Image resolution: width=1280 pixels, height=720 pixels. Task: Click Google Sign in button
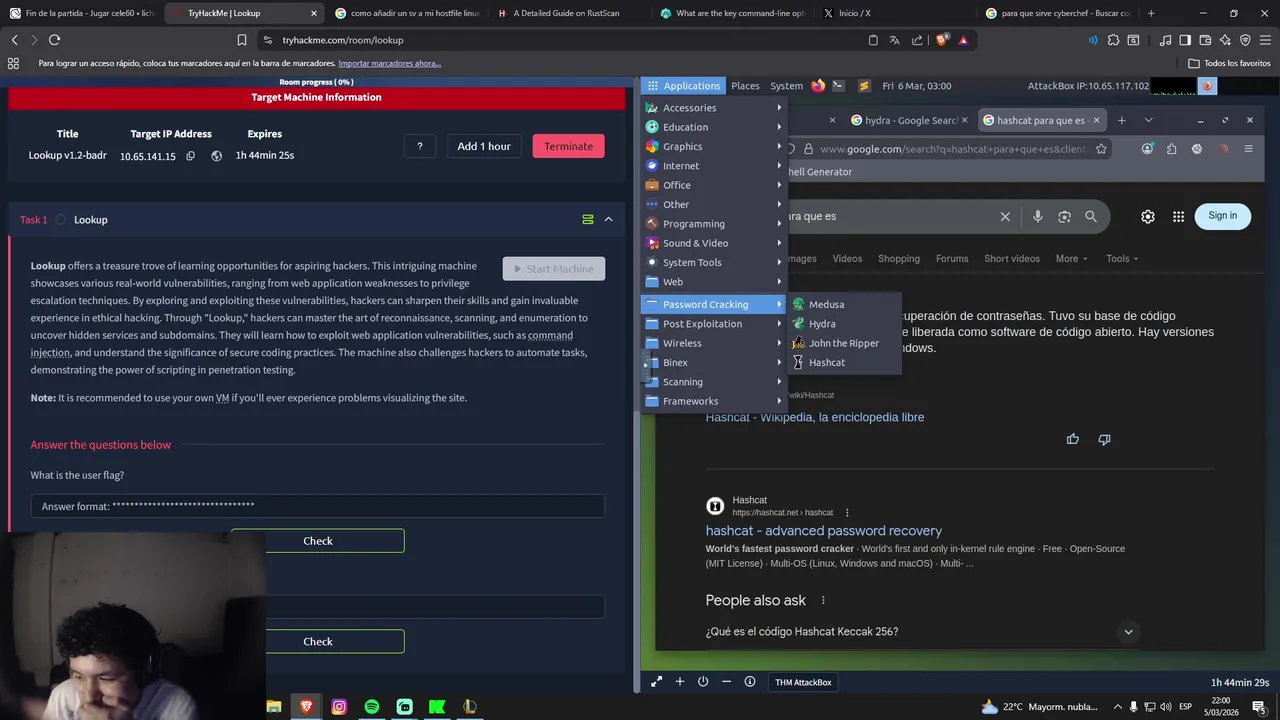(x=1222, y=216)
